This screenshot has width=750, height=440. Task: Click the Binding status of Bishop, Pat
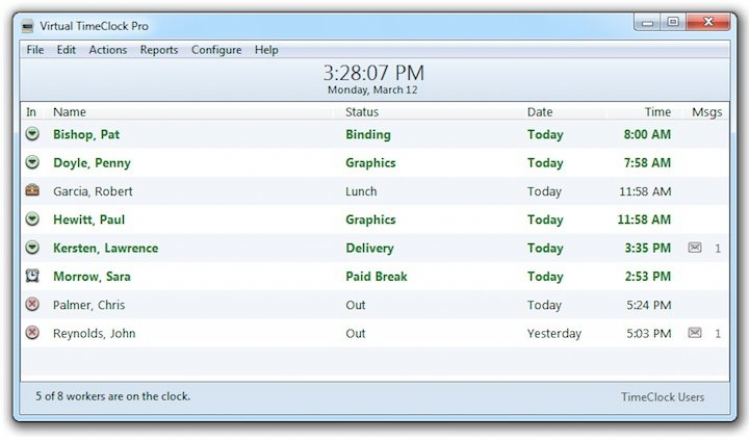(x=368, y=134)
